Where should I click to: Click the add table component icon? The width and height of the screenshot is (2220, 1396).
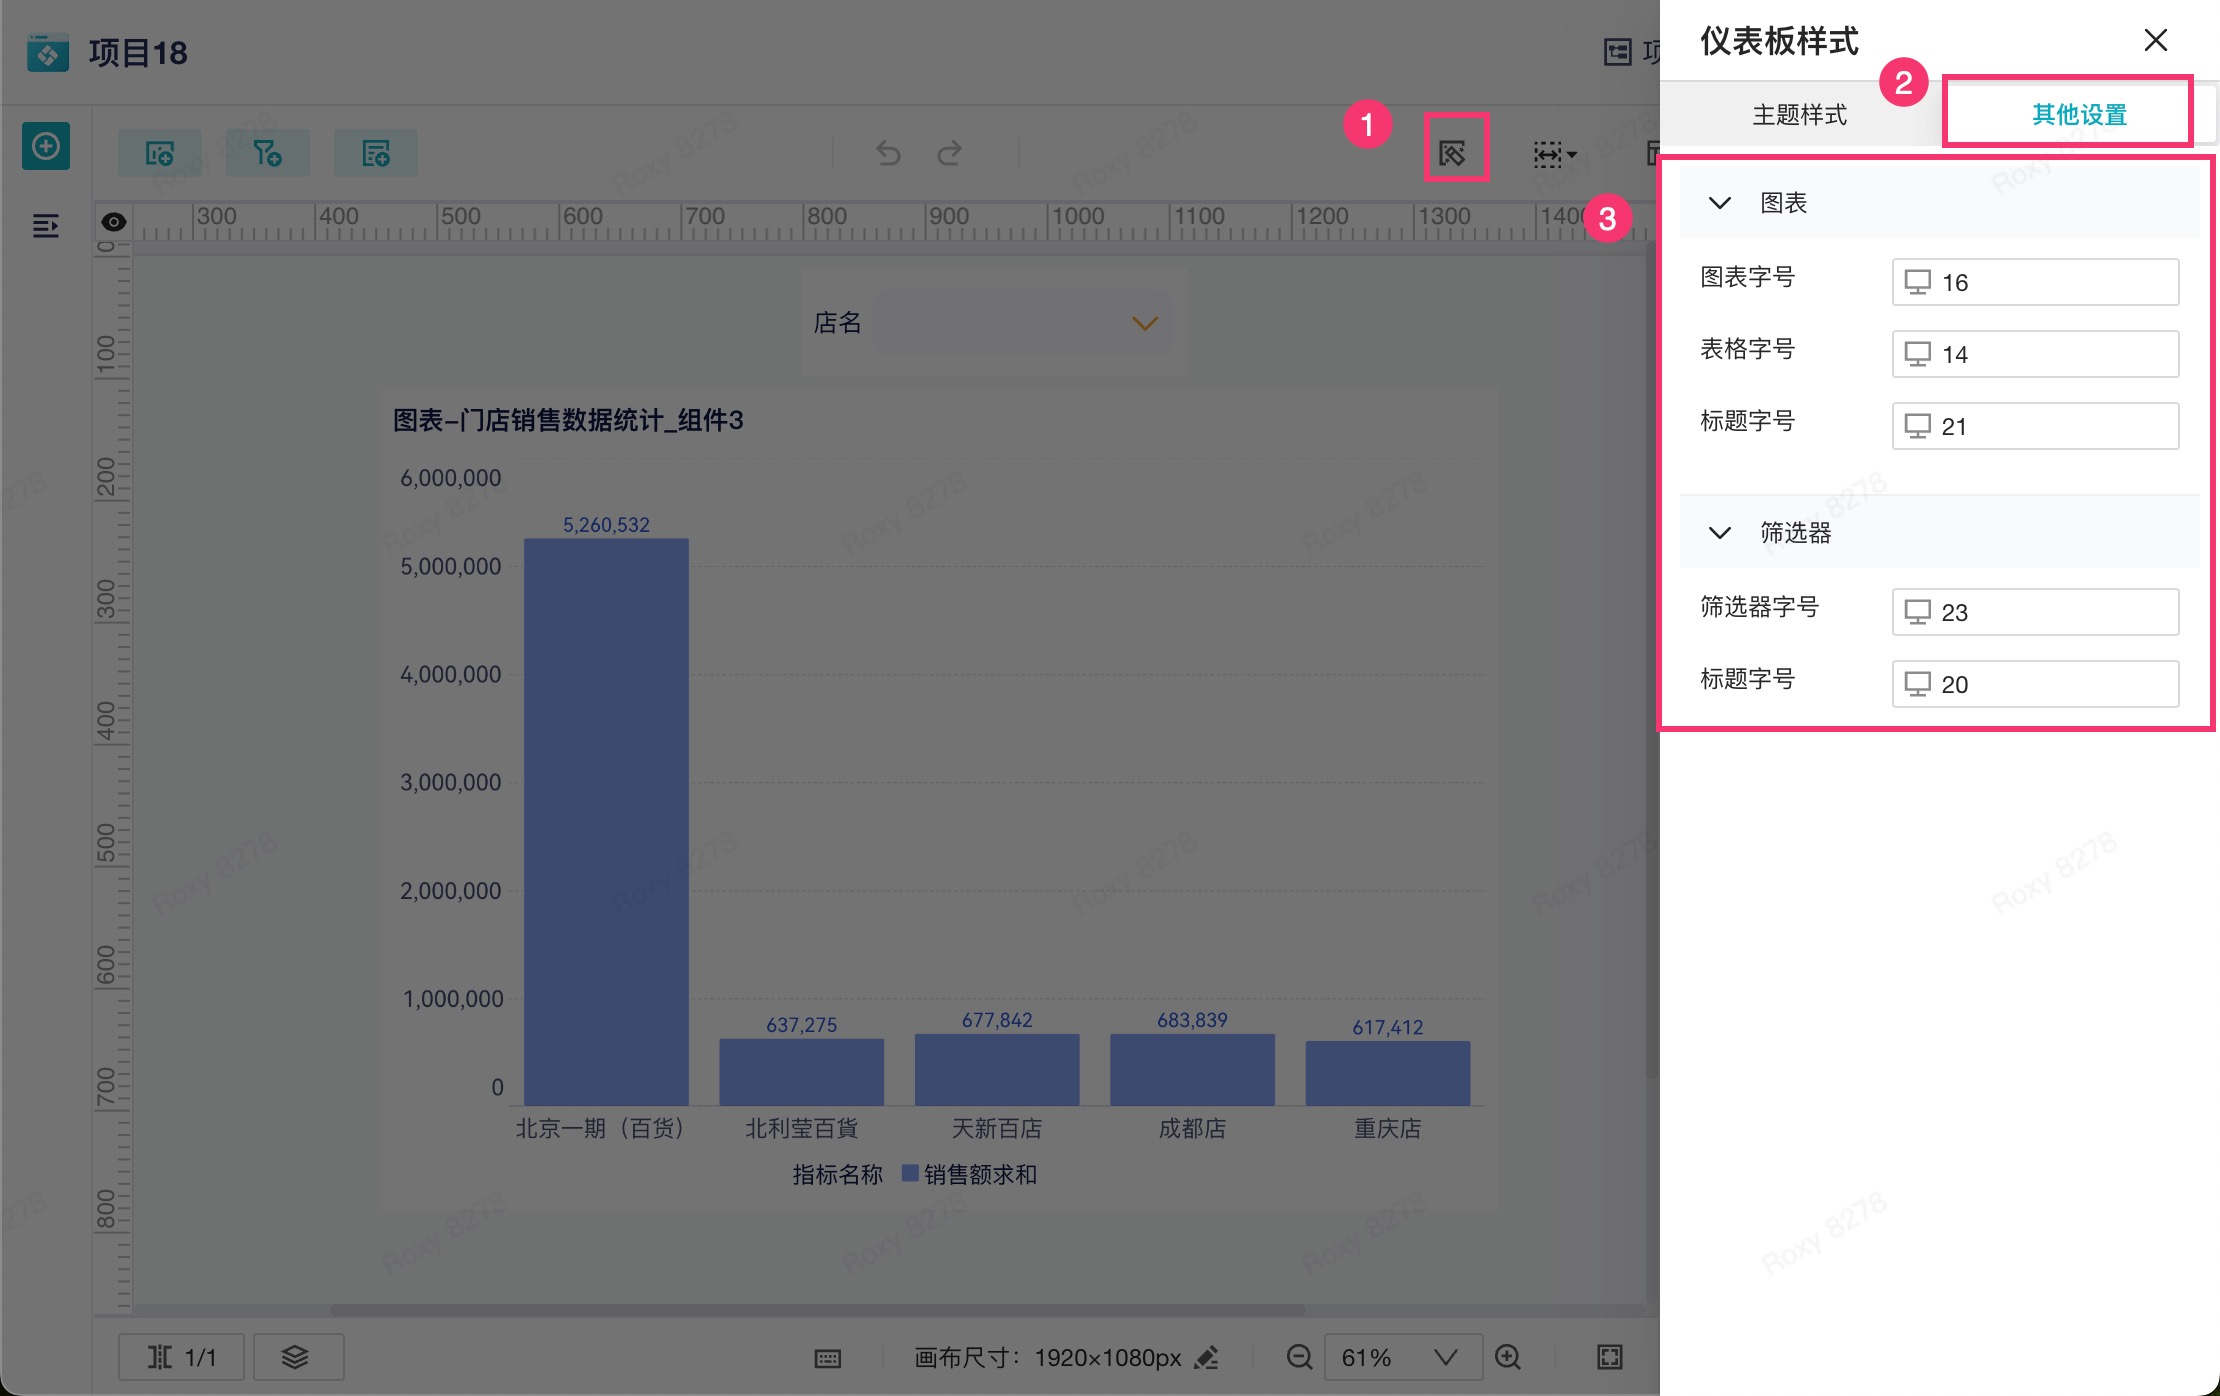[376, 153]
